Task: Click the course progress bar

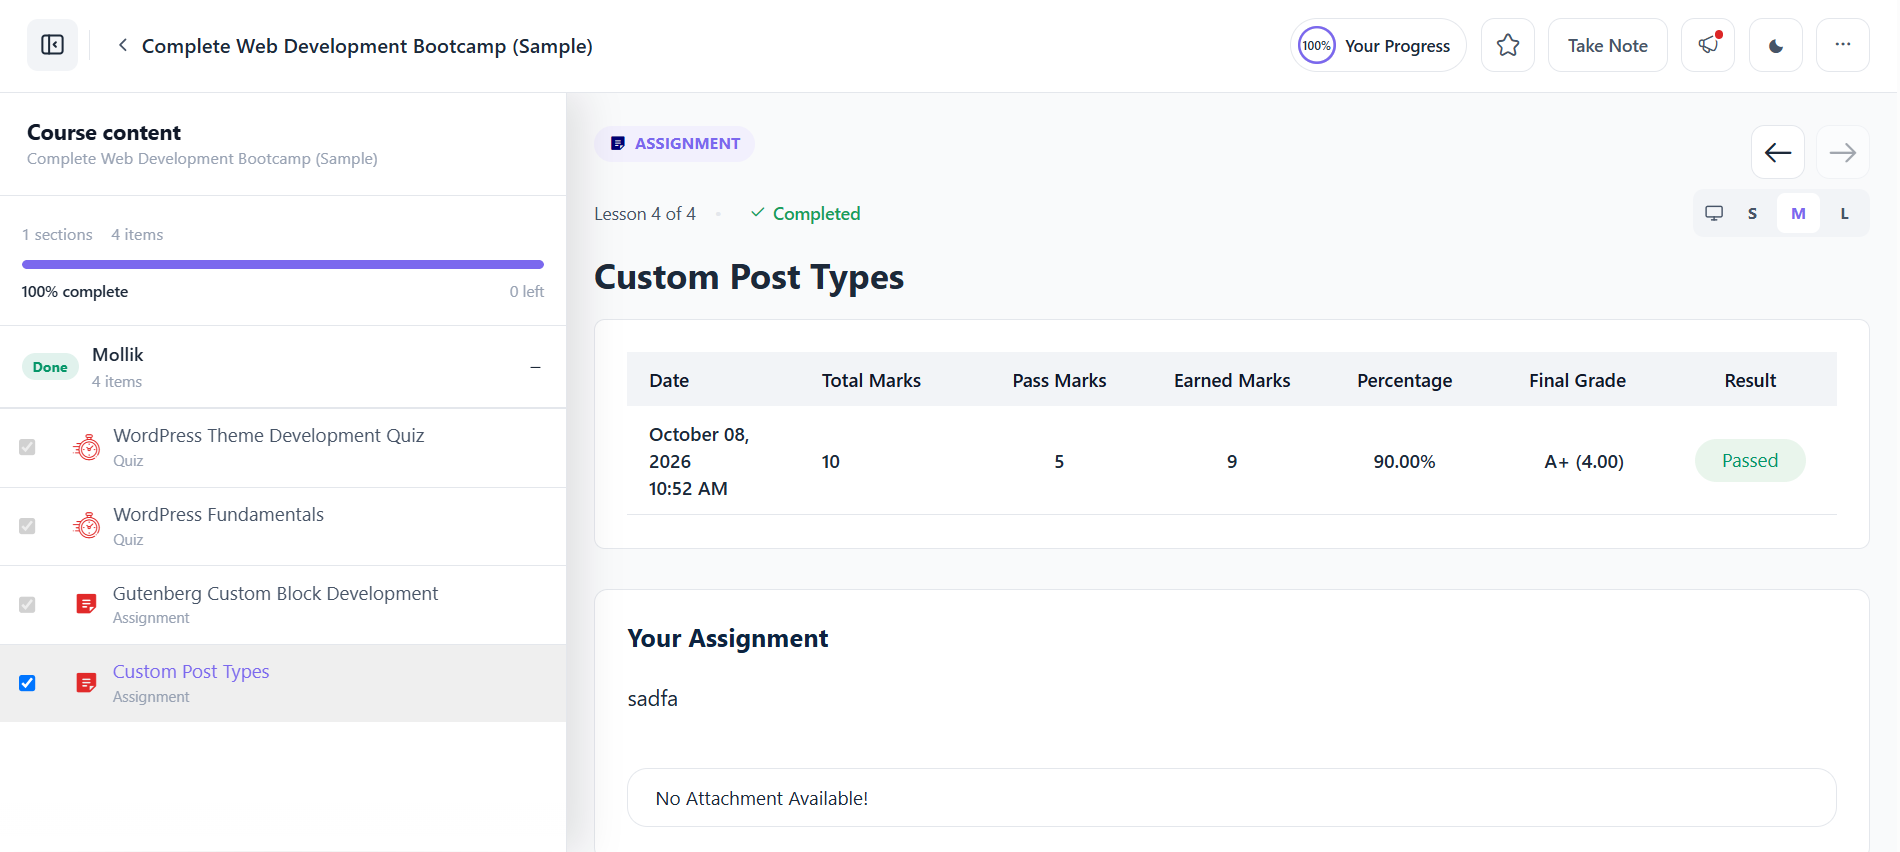Action: 283,265
